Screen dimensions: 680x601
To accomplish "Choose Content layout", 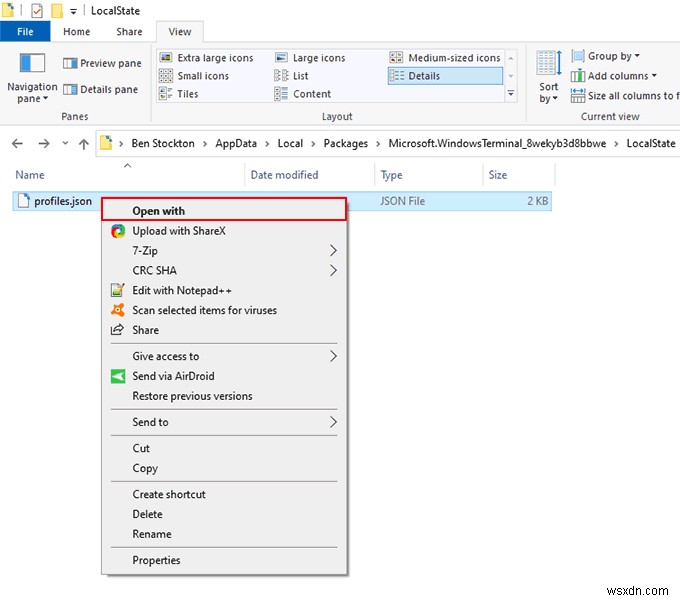I will pos(303,94).
